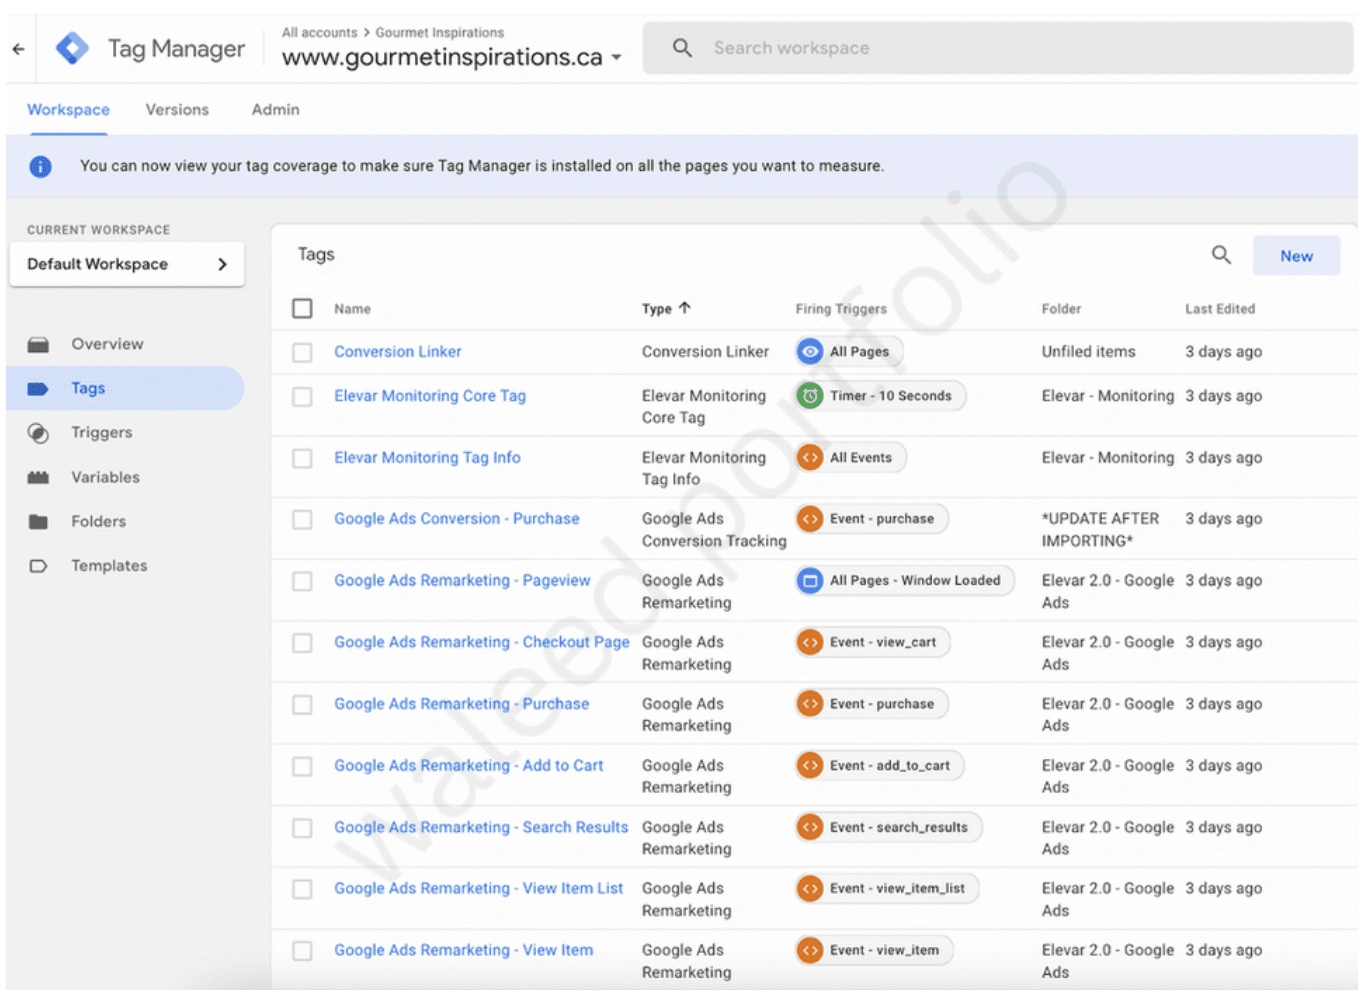
Task: Open the Conversion Linker tag link
Action: pyautogui.click(x=397, y=352)
